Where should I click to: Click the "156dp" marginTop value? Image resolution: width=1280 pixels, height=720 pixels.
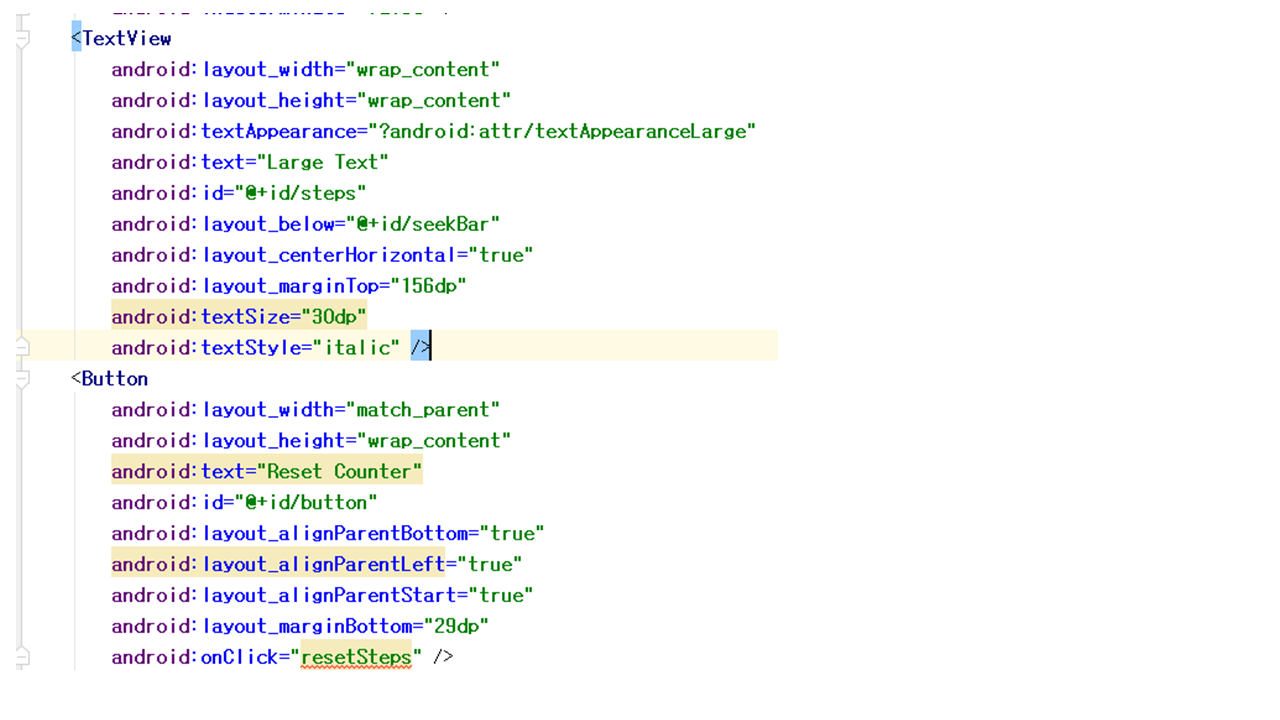[x=428, y=286]
